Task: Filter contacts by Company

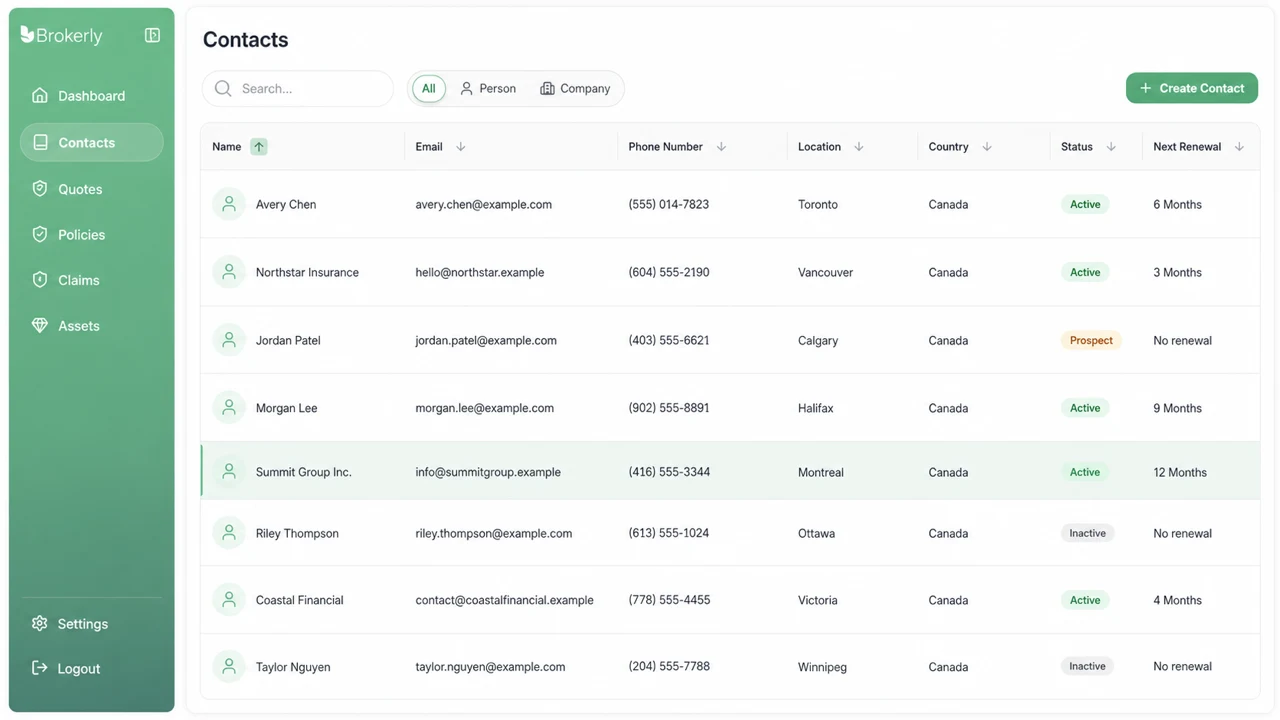Action: pos(575,89)
